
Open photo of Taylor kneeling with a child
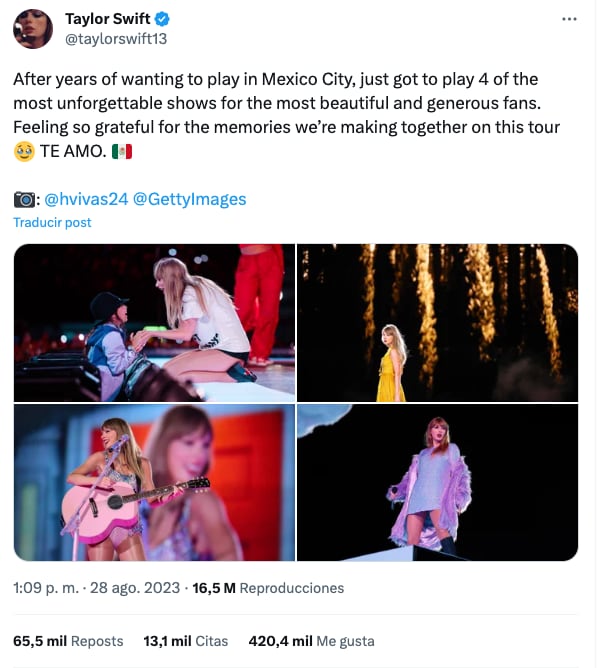click(154, 322)
